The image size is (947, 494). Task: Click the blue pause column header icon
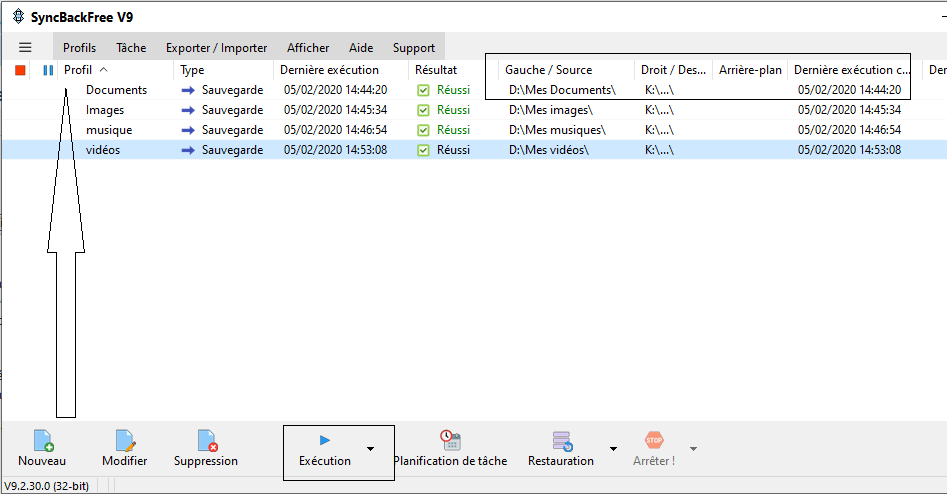click(x=48, y=70)
